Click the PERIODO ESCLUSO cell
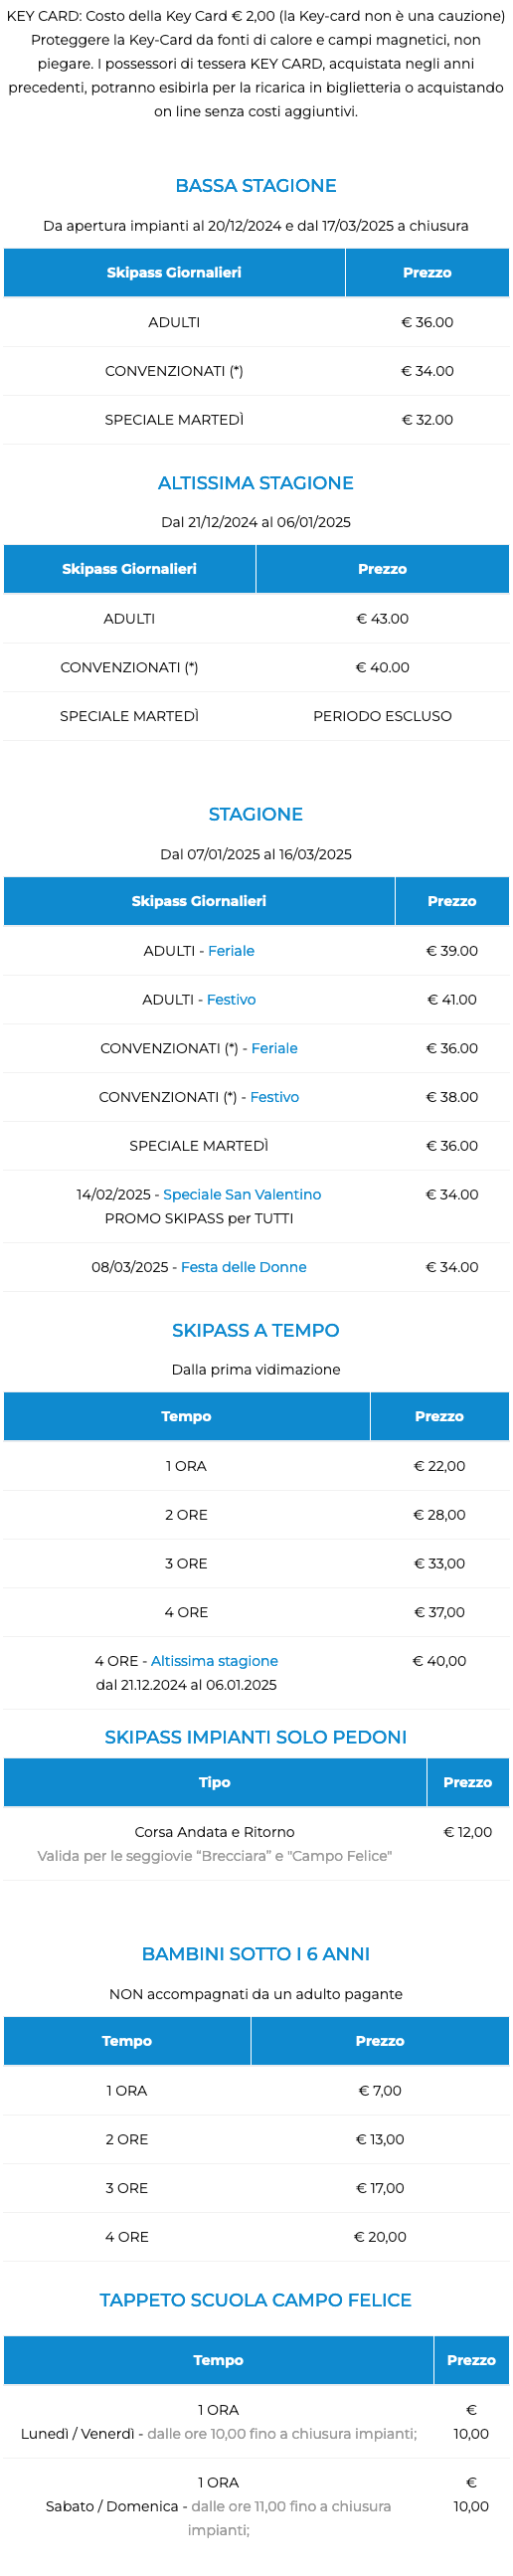Viewport: 513px width, 2576px height. click(x=383, y=716)
